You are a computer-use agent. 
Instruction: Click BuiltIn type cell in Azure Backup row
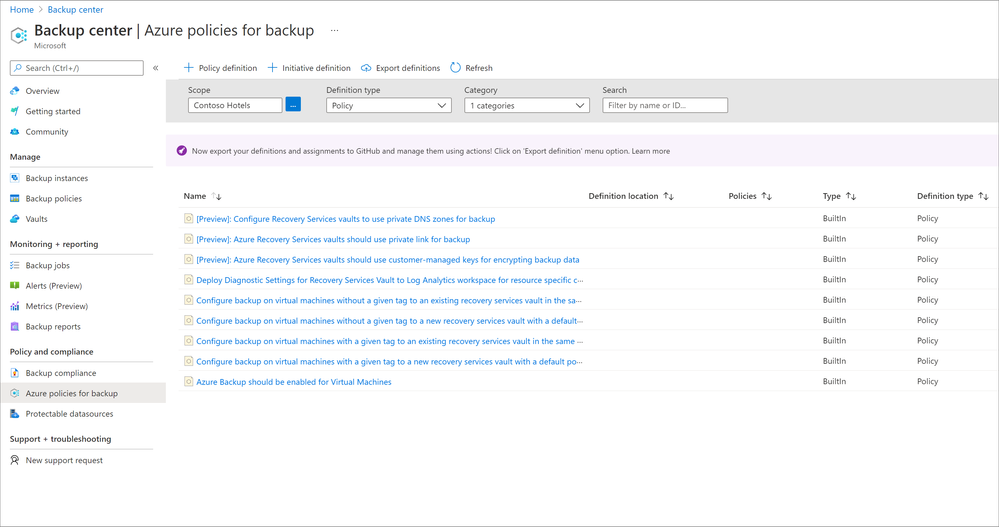click(x=834, y=382)
